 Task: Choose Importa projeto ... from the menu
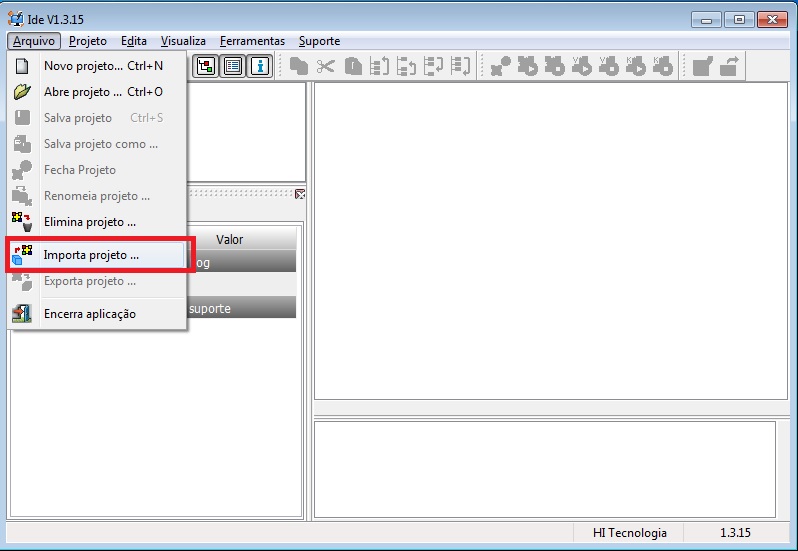pos(97,255)
